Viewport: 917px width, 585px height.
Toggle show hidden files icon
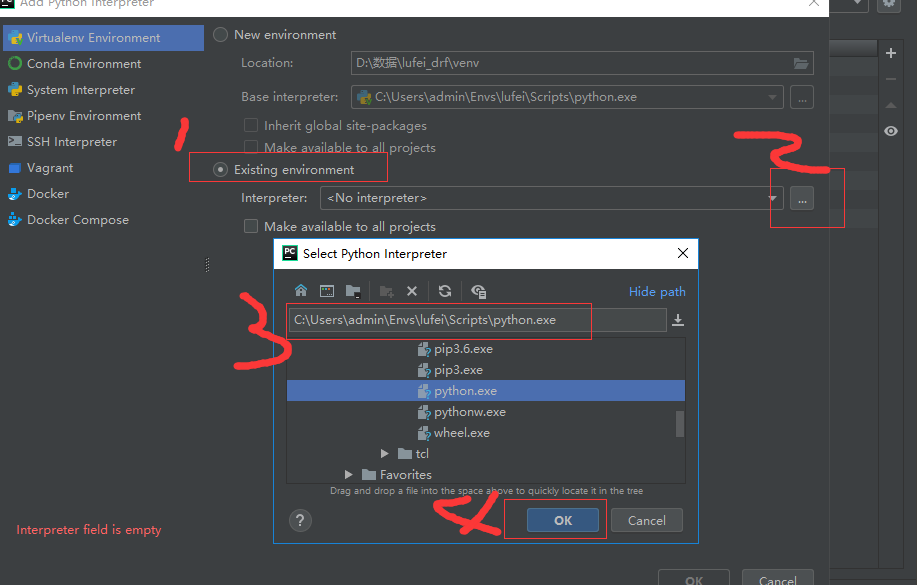pyautogui.click(x=478, y=291)
